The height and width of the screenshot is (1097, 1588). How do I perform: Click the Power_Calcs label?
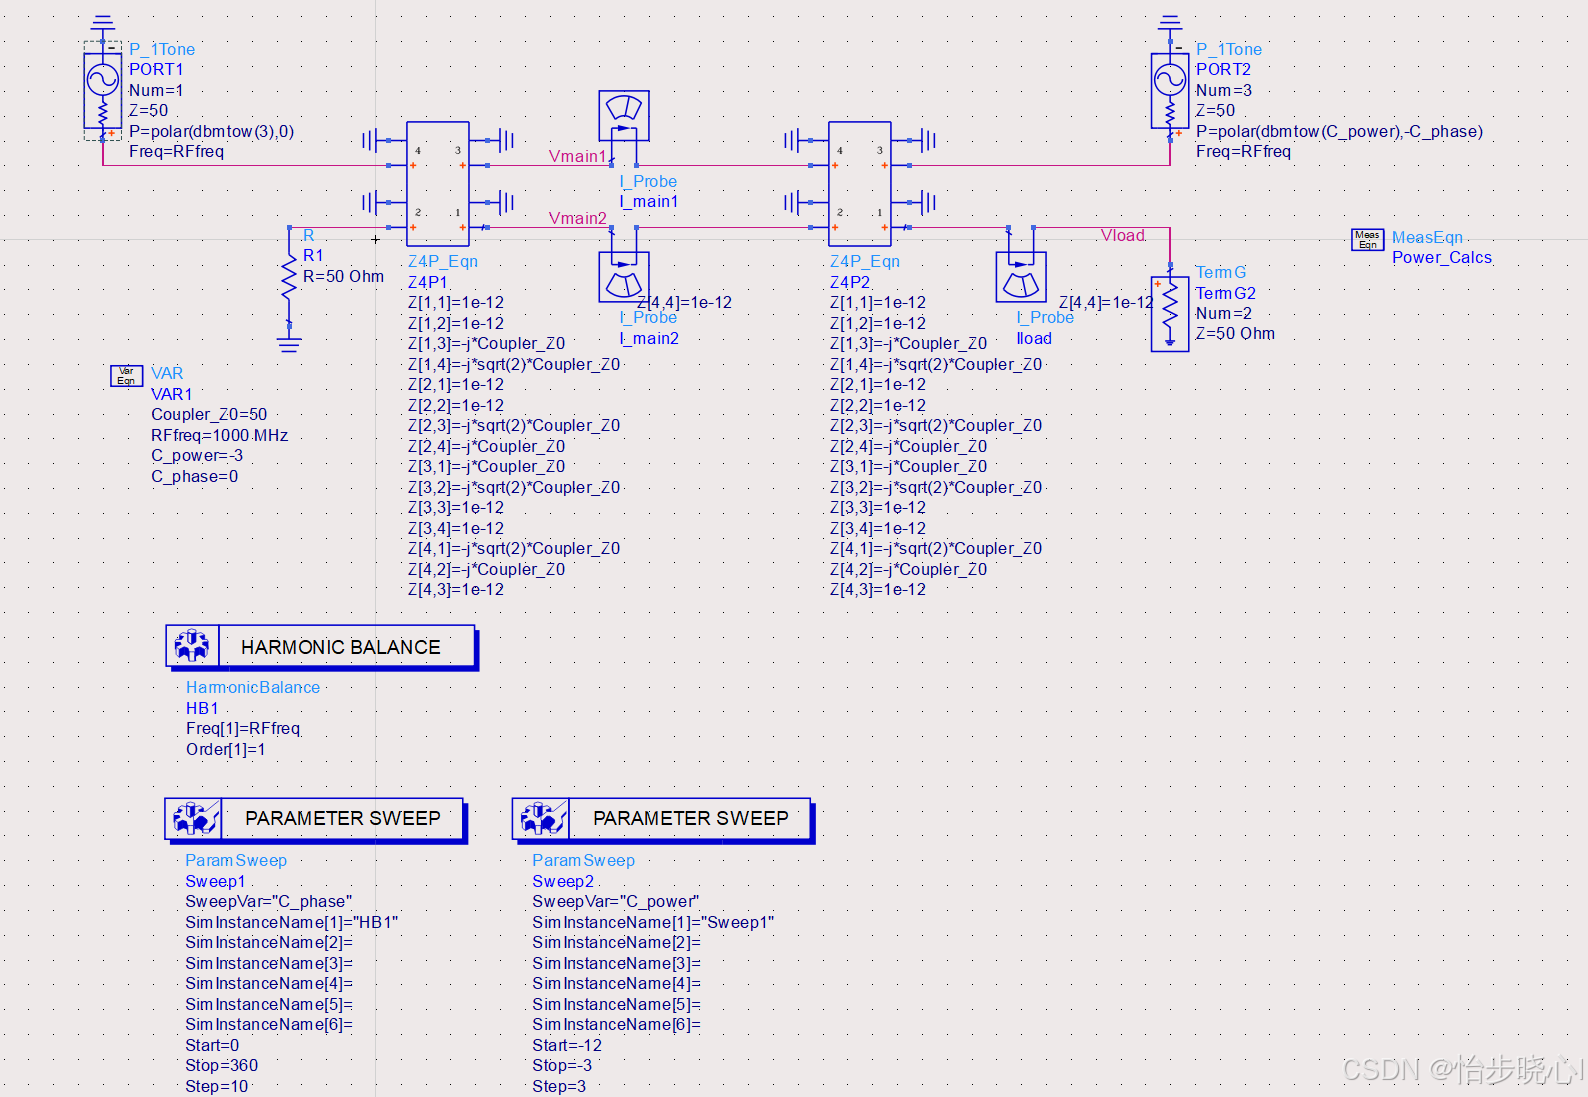[1442, 258]
